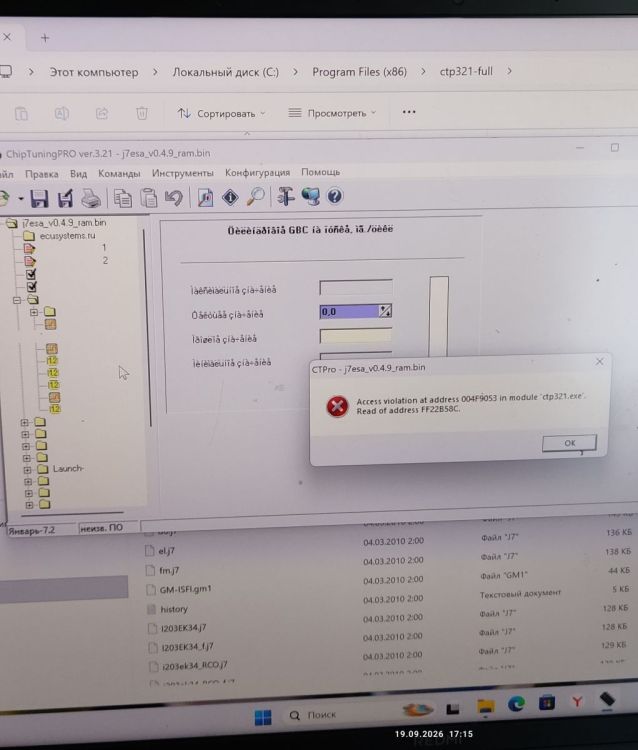
Task: Click the Save floppy disk toolbar icon
Action: 39,198
